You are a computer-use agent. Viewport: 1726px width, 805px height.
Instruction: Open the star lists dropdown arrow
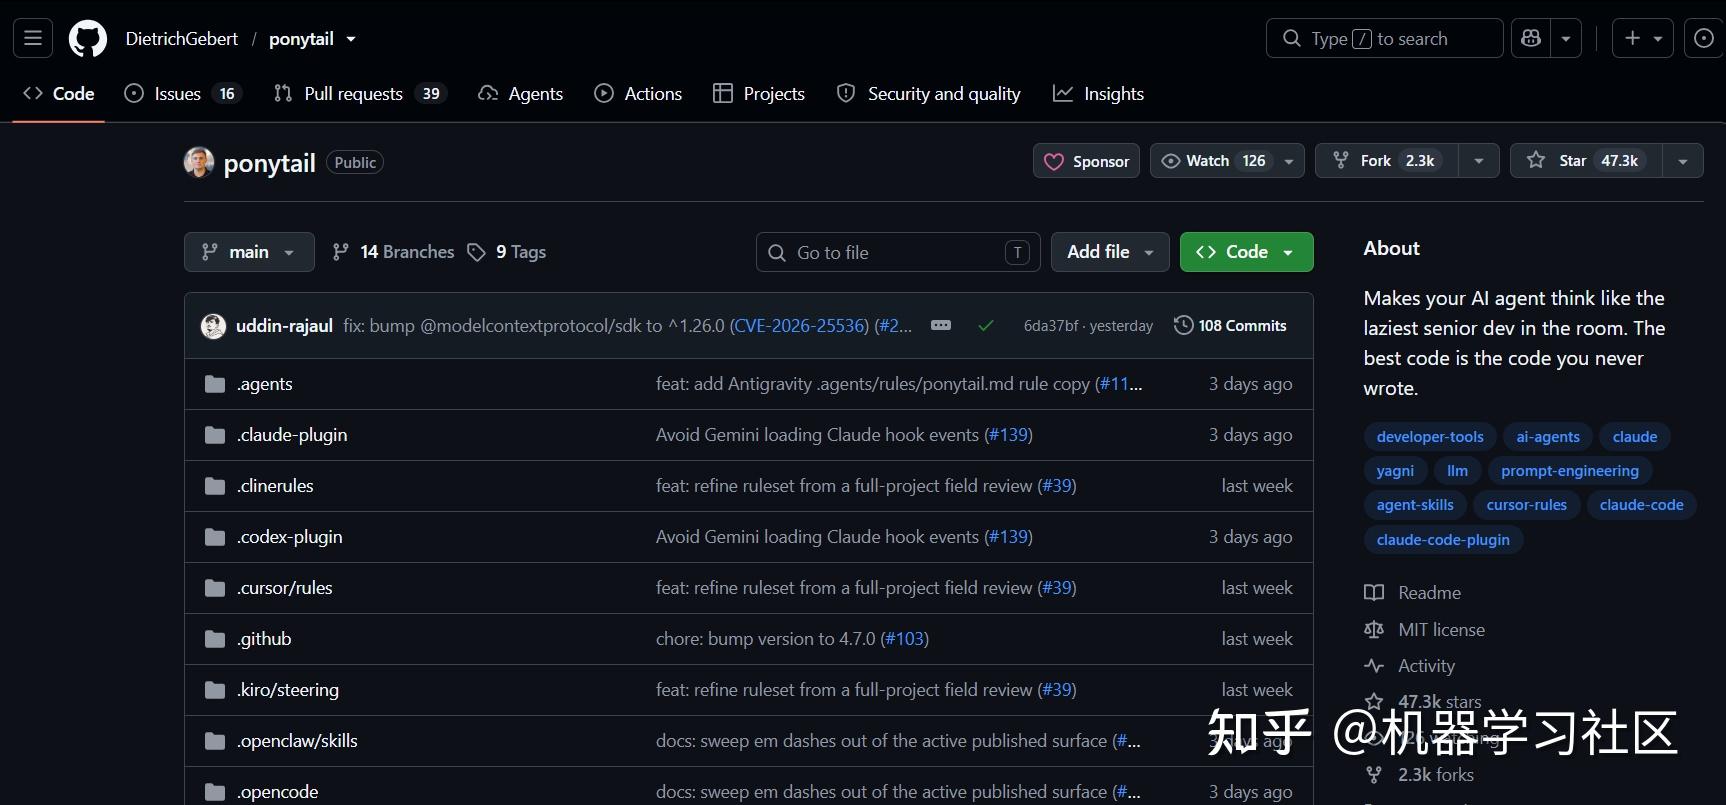click(x=1683, y=161)
